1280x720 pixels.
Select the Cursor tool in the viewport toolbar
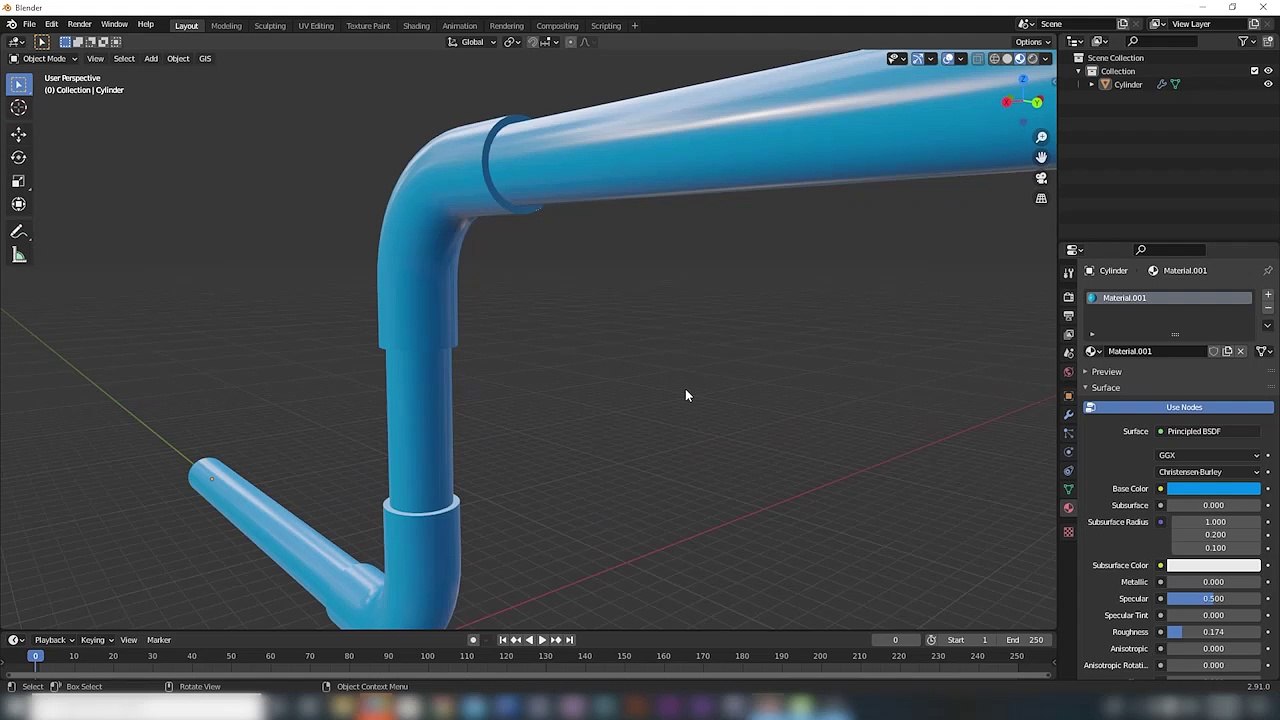pos(18,108)
